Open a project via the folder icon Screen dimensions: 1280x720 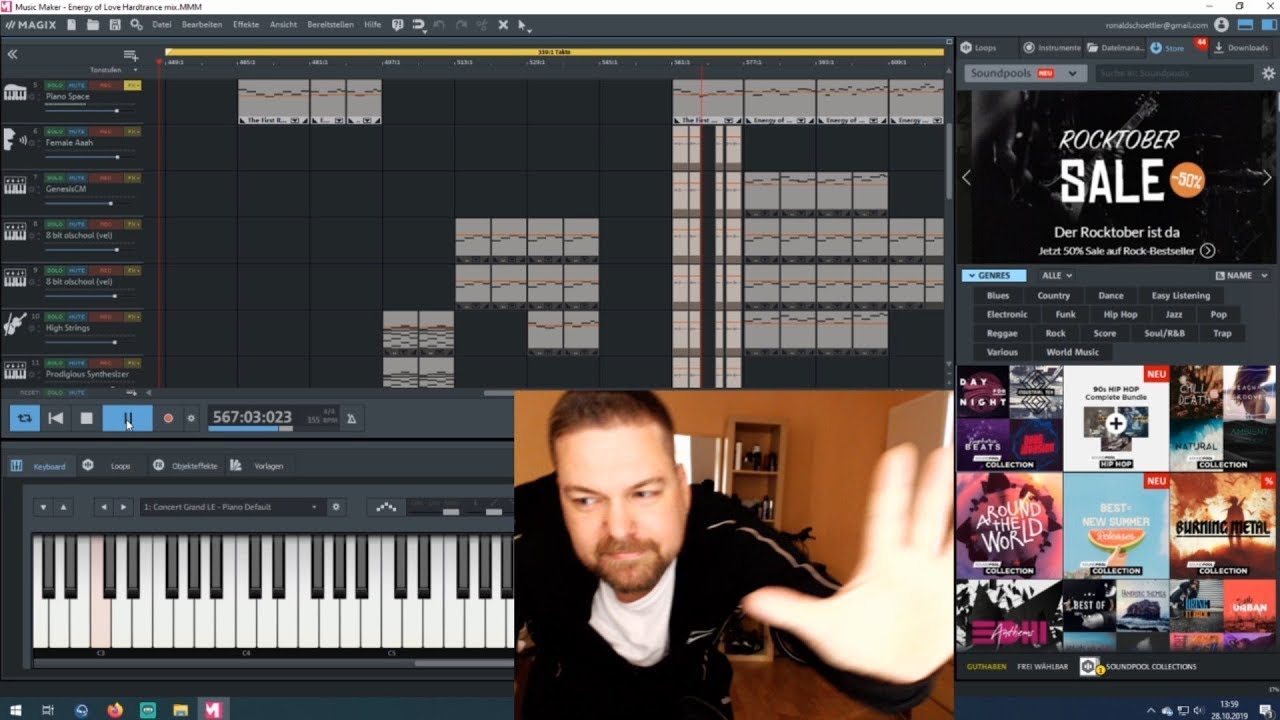pyautogui.click(x=92, y=24)
